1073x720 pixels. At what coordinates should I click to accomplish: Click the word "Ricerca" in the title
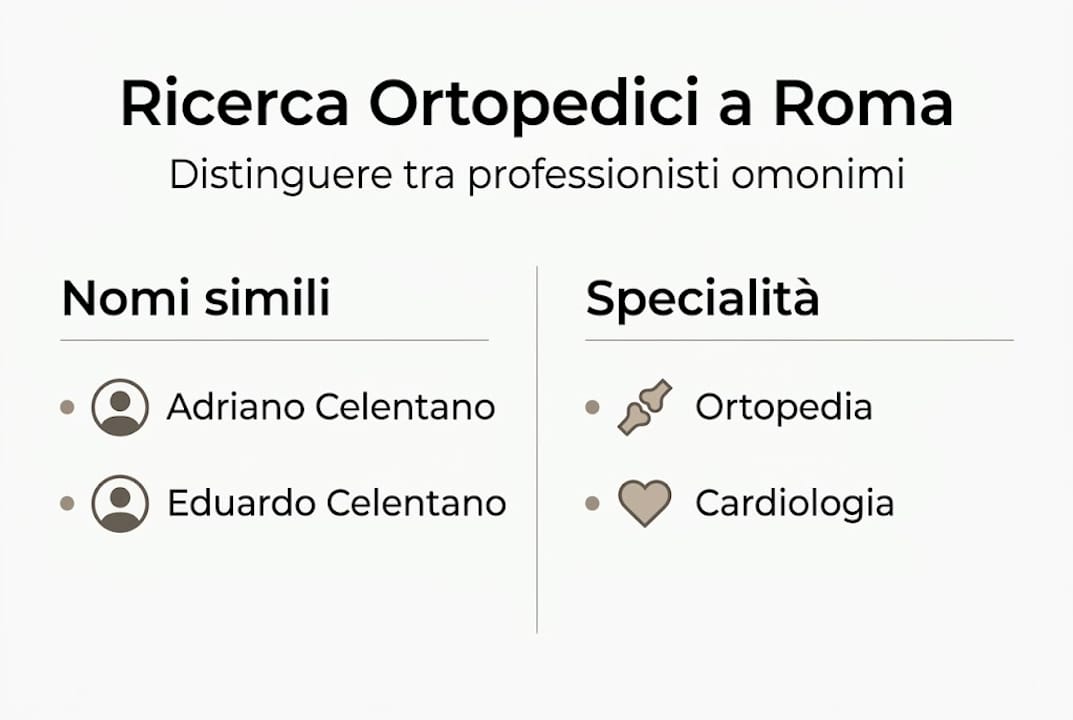point(235,104)
